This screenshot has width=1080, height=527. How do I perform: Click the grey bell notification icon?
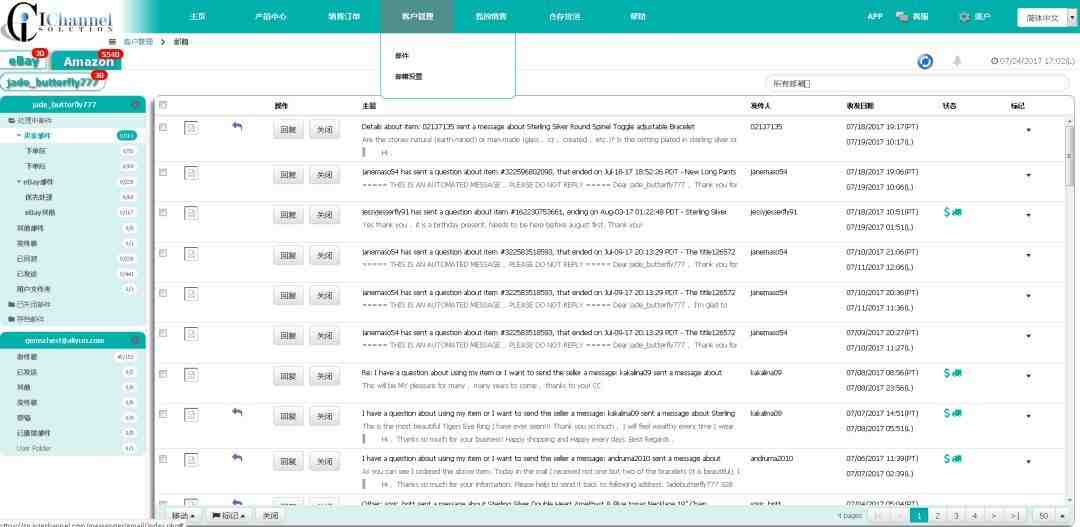click(x=957, y=62)
